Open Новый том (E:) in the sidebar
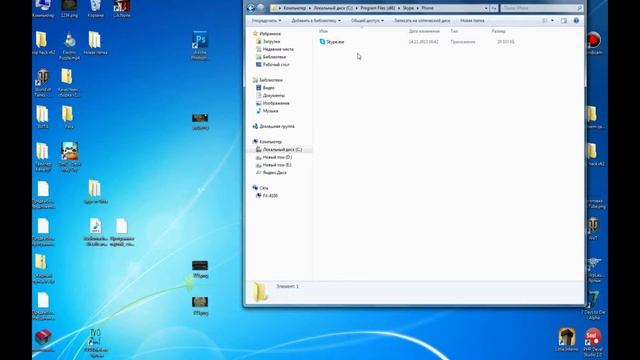The height and width of the screenshot is (360, 640). 277,165
